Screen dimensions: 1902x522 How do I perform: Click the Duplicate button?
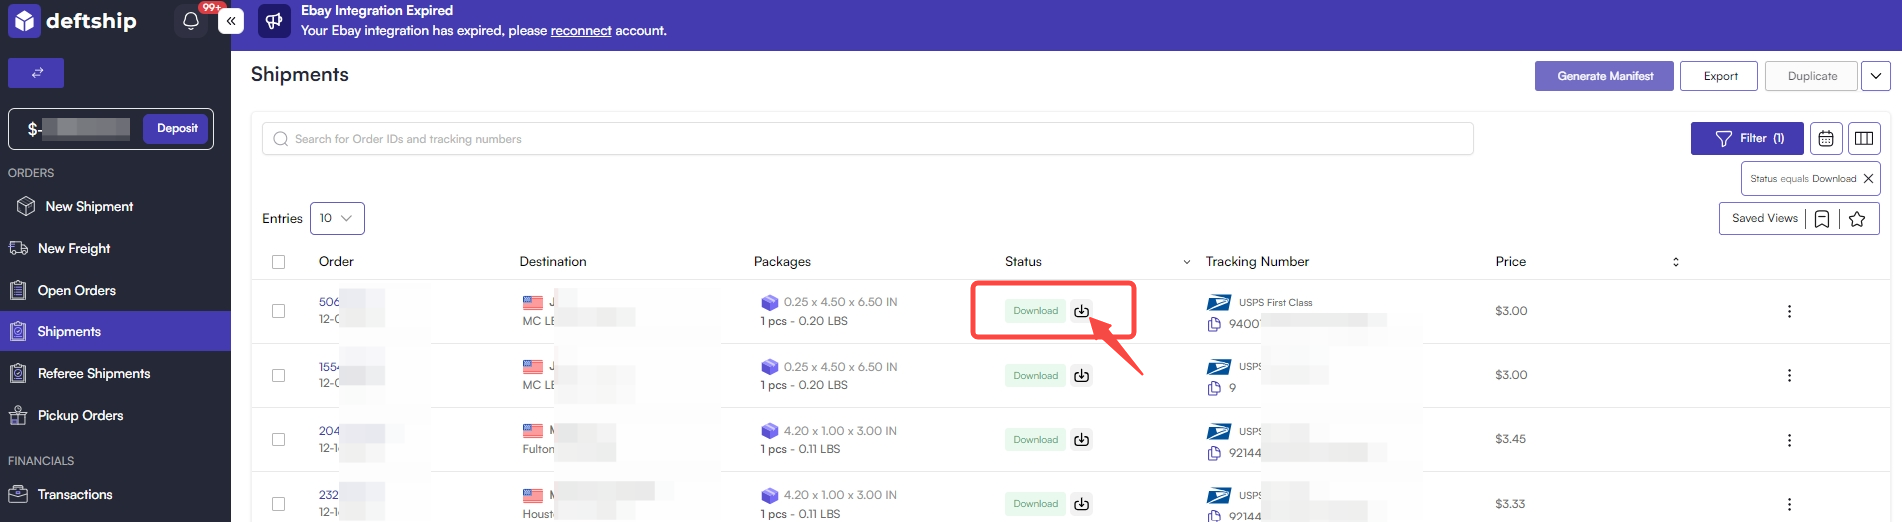[x=1811, y=76]
